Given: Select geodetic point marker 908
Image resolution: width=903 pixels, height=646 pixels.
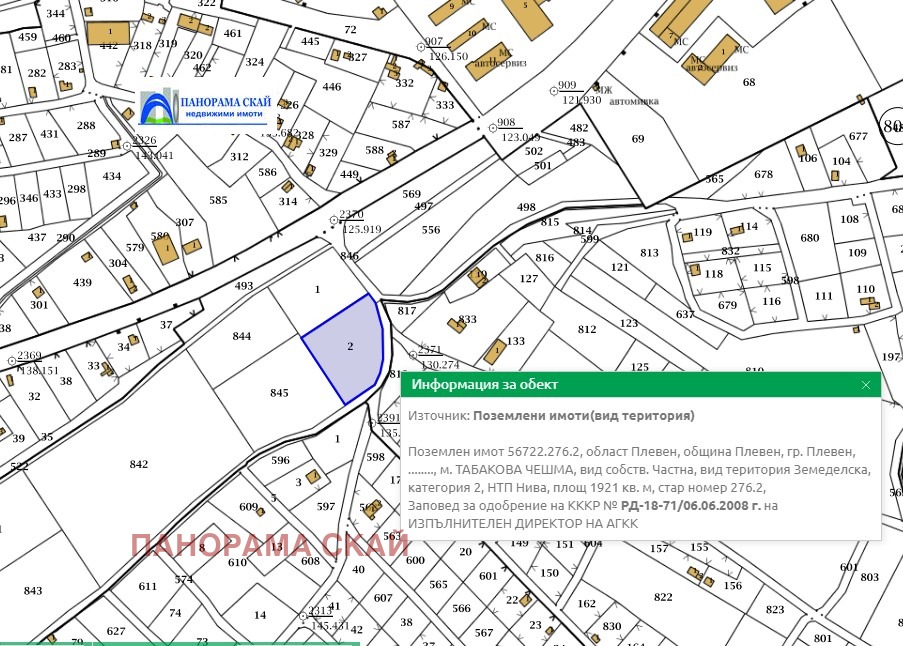Looking at the screenshot, I should coord(491,128).
